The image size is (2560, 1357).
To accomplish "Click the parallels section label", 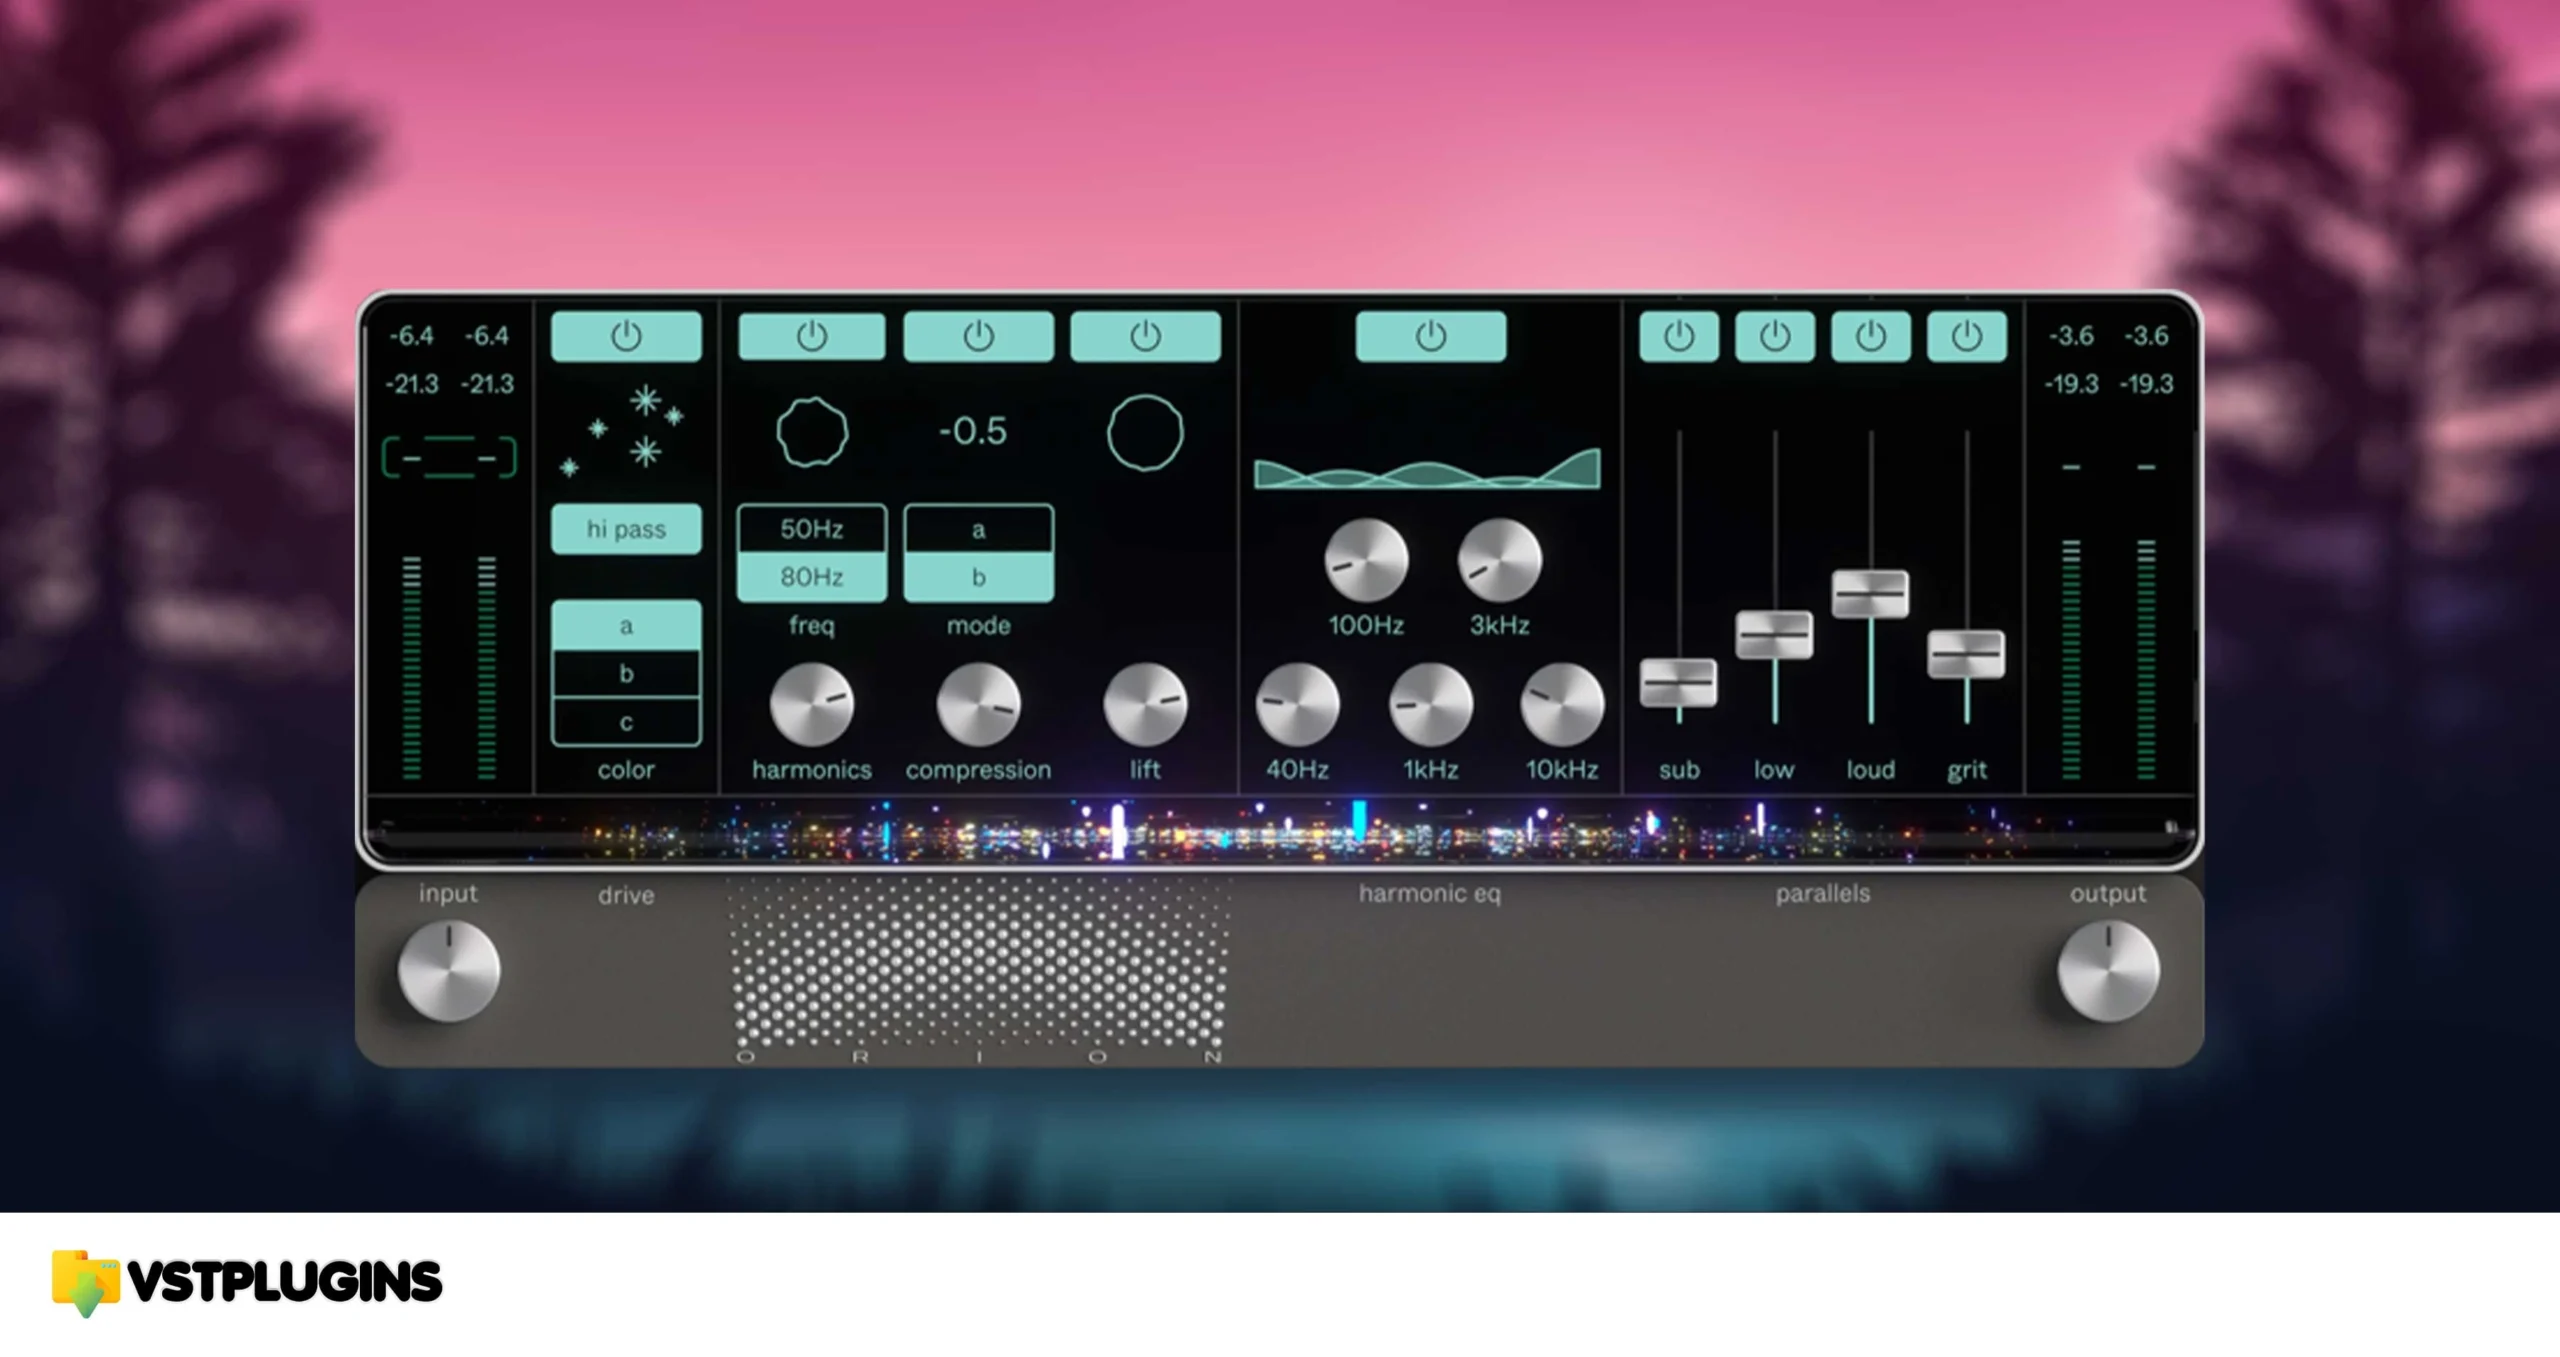I will click(x=1822, y=893).
